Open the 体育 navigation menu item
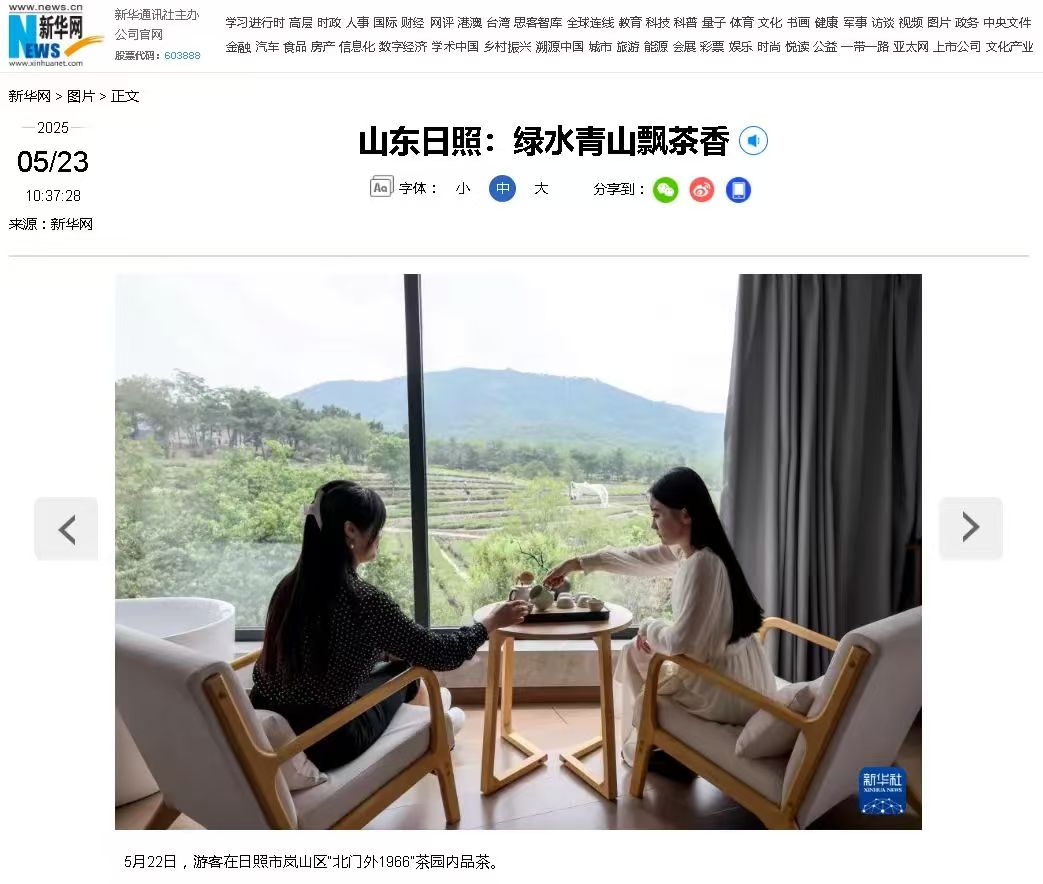Image resolution: width=1043 pixels, height=884 pixels. click(x=742, y=23)
